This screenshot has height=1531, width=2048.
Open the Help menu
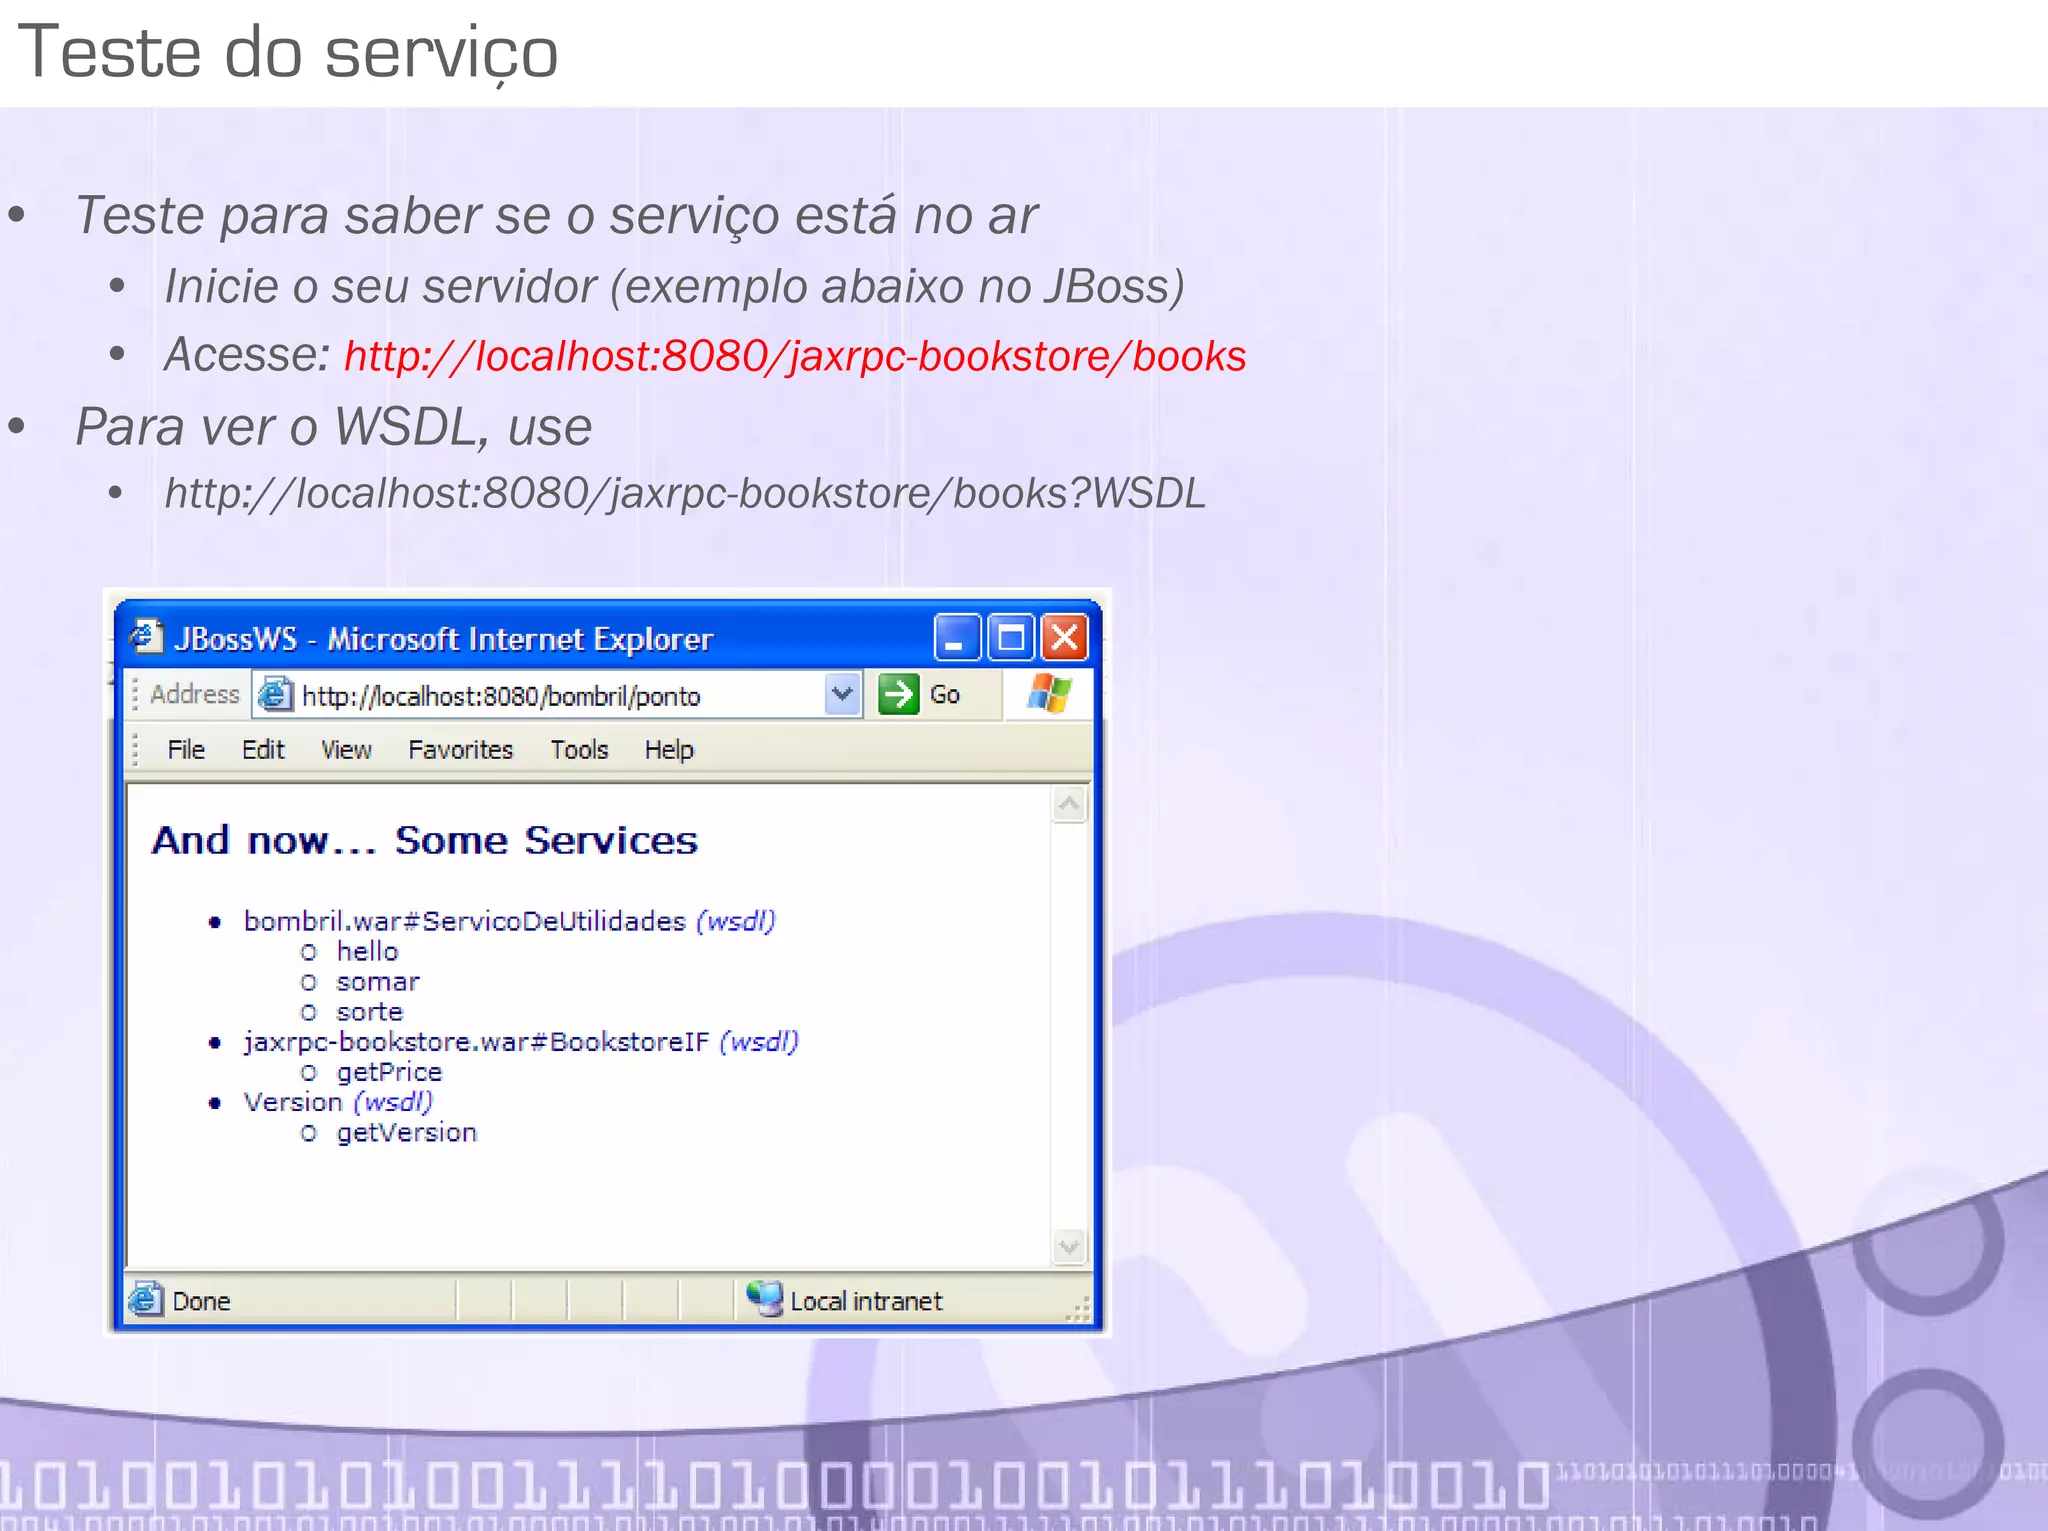pyautogui.click(x=669, y=750)
